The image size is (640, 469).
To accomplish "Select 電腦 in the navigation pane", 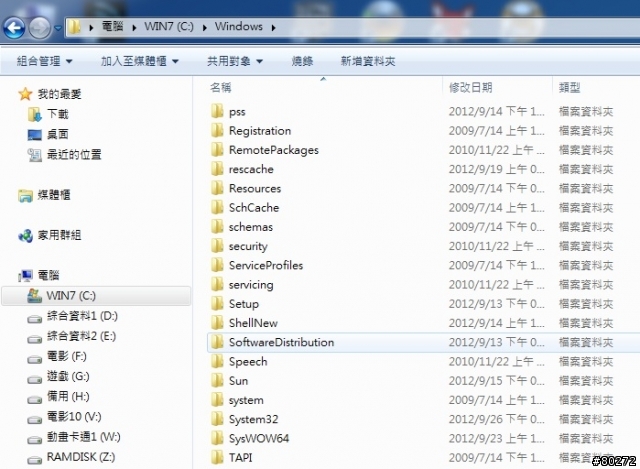I will point(39,275).
